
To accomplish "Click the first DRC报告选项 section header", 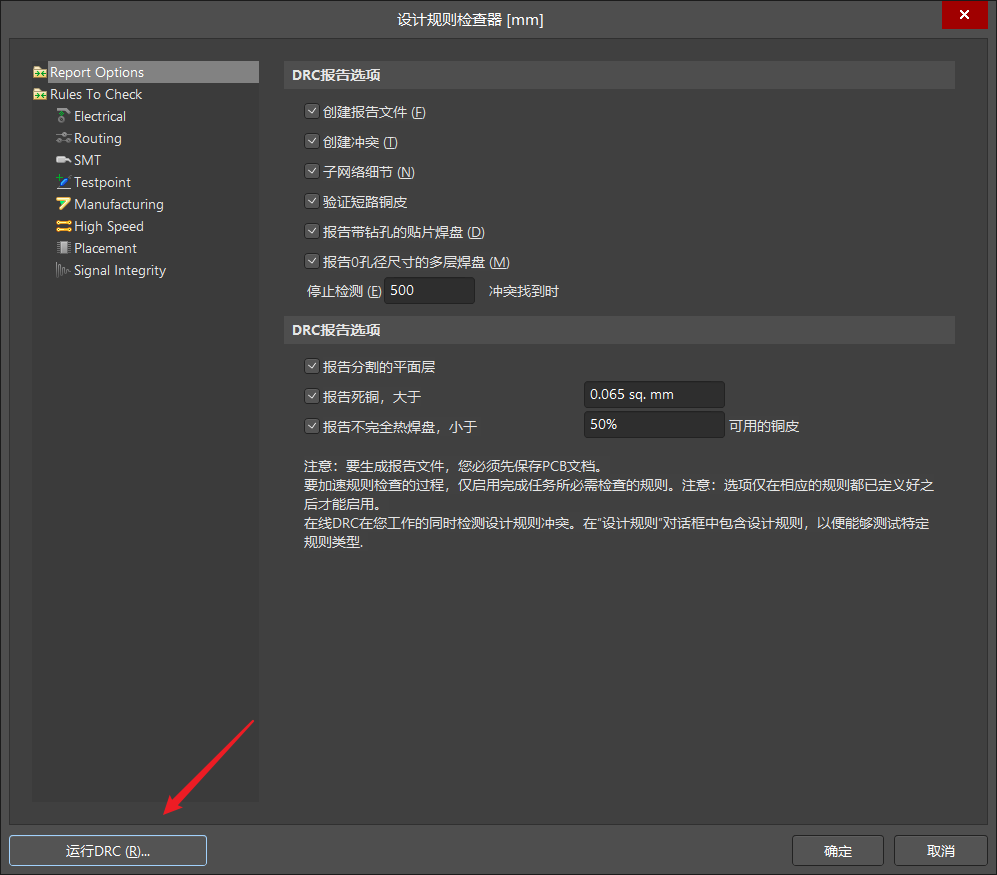I will click(619, 75).
